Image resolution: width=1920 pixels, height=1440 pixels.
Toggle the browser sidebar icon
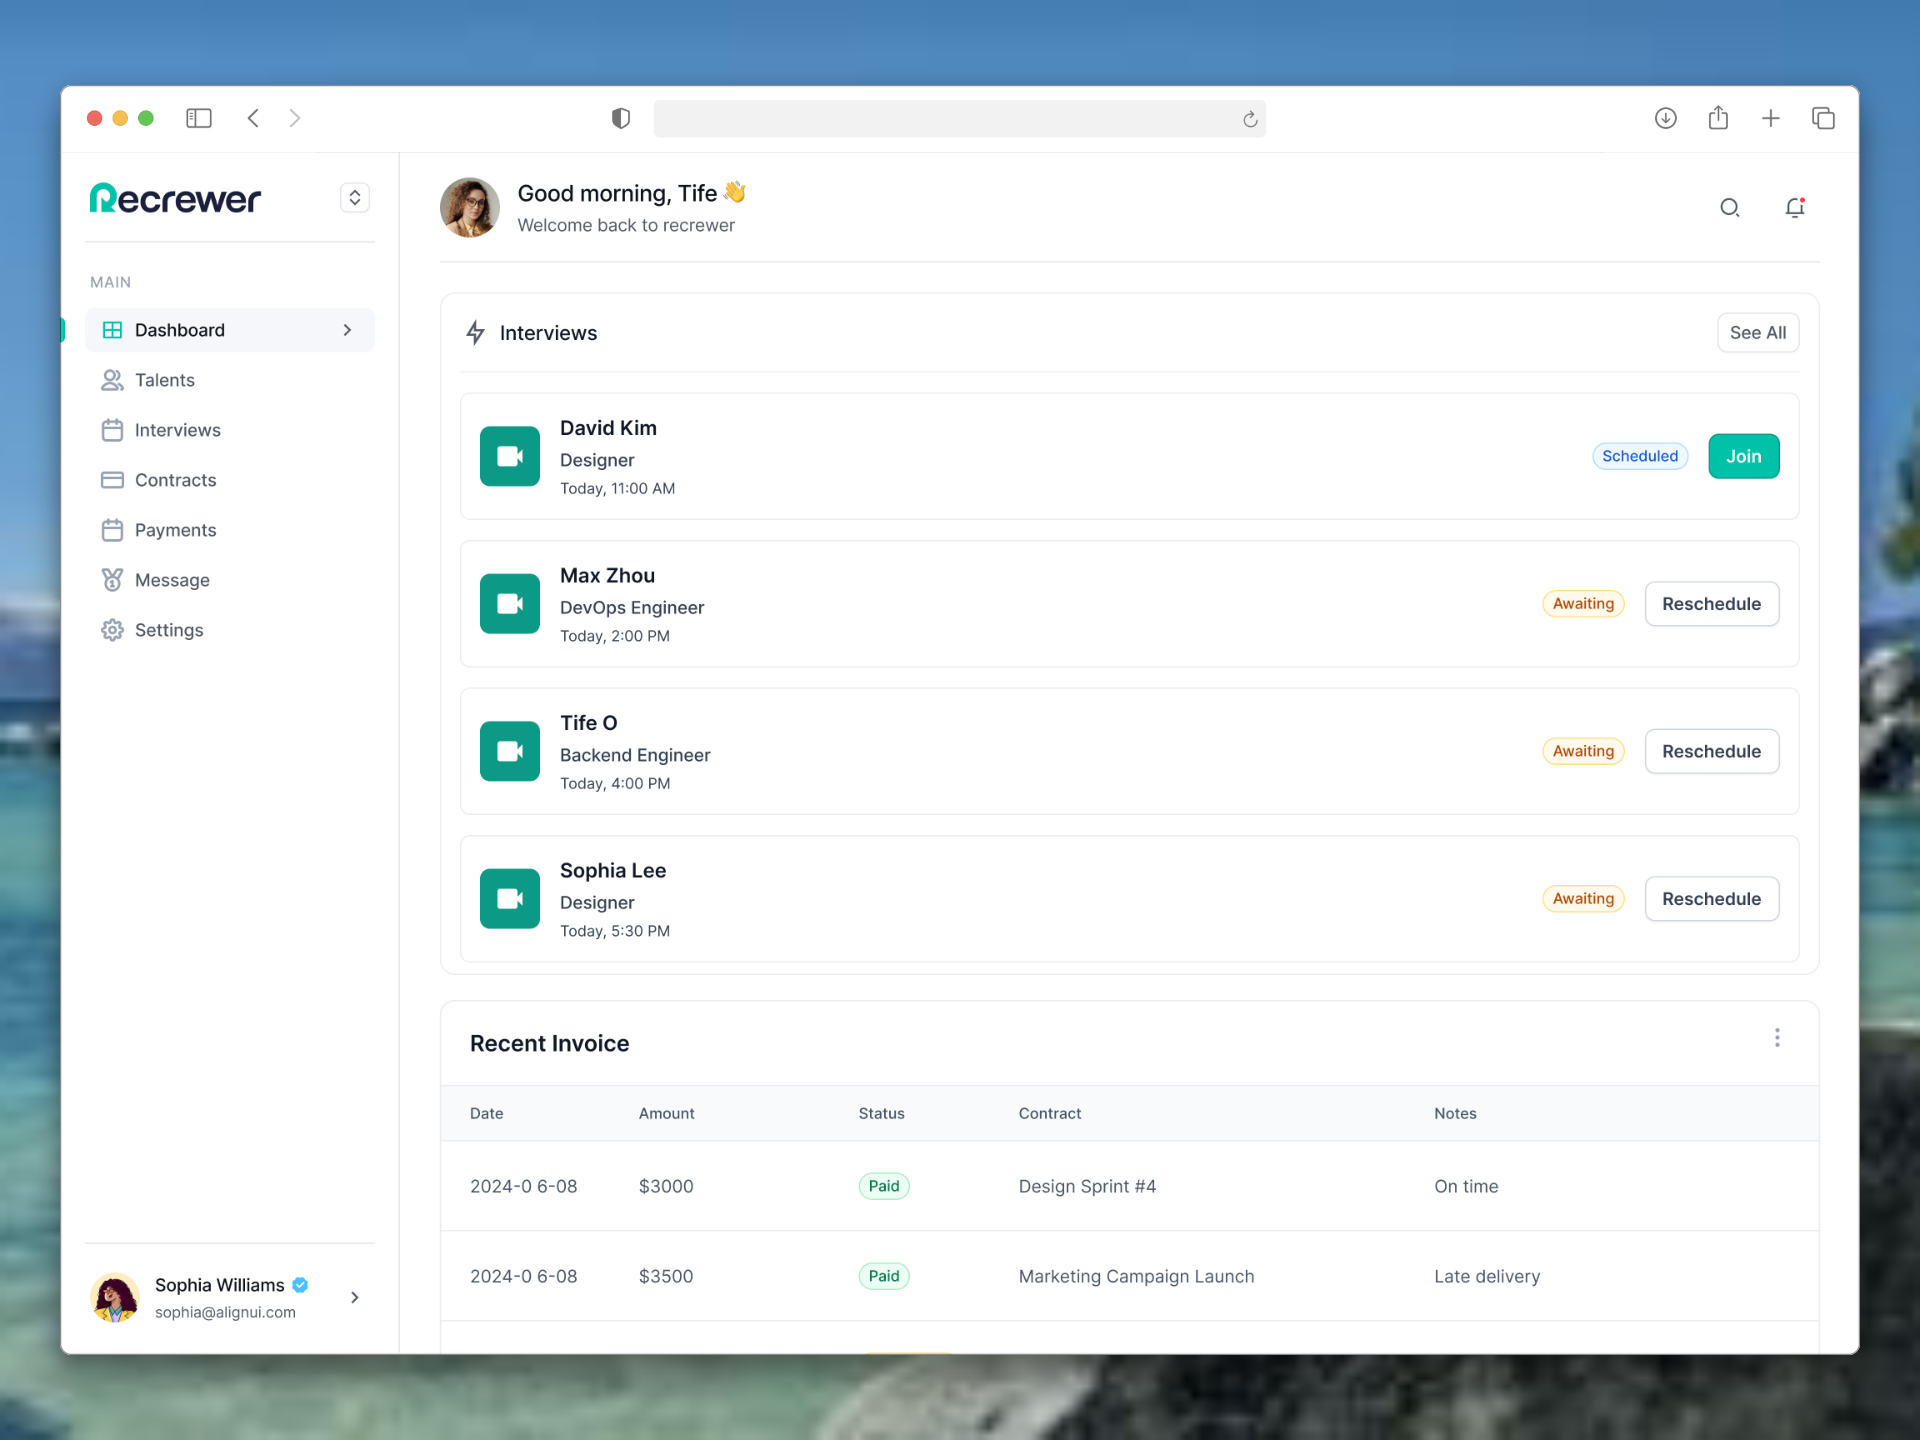pyautogui.click(x=199, y=118)
